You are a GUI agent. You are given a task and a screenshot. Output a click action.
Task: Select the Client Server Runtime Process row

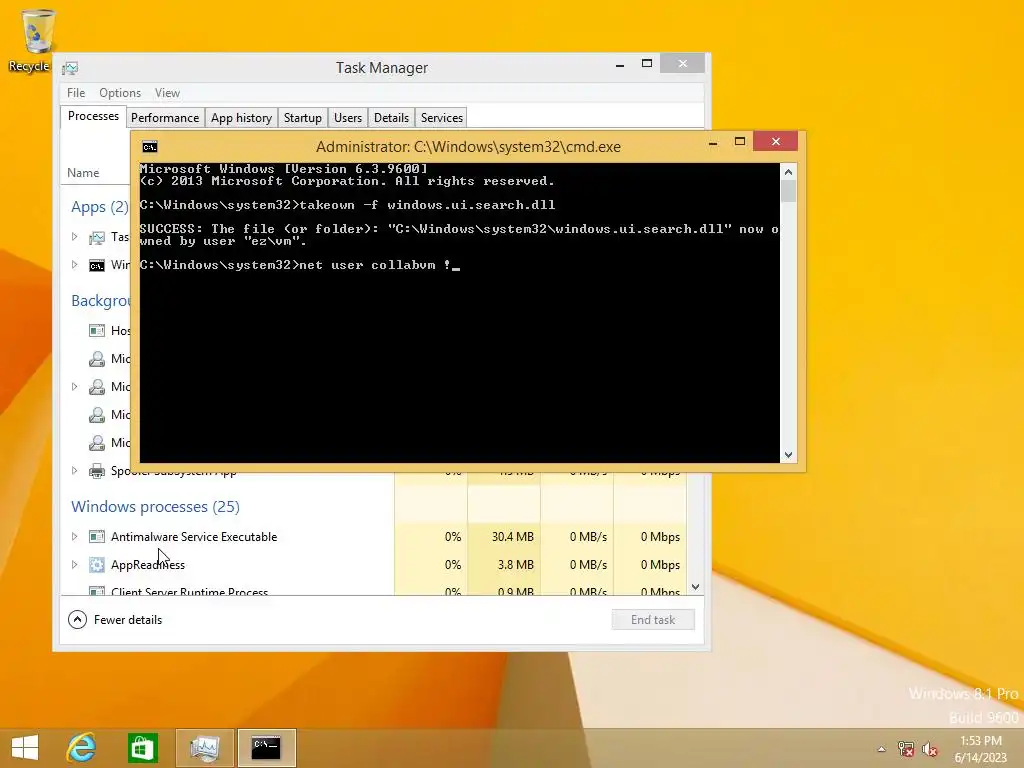(374, 589)
